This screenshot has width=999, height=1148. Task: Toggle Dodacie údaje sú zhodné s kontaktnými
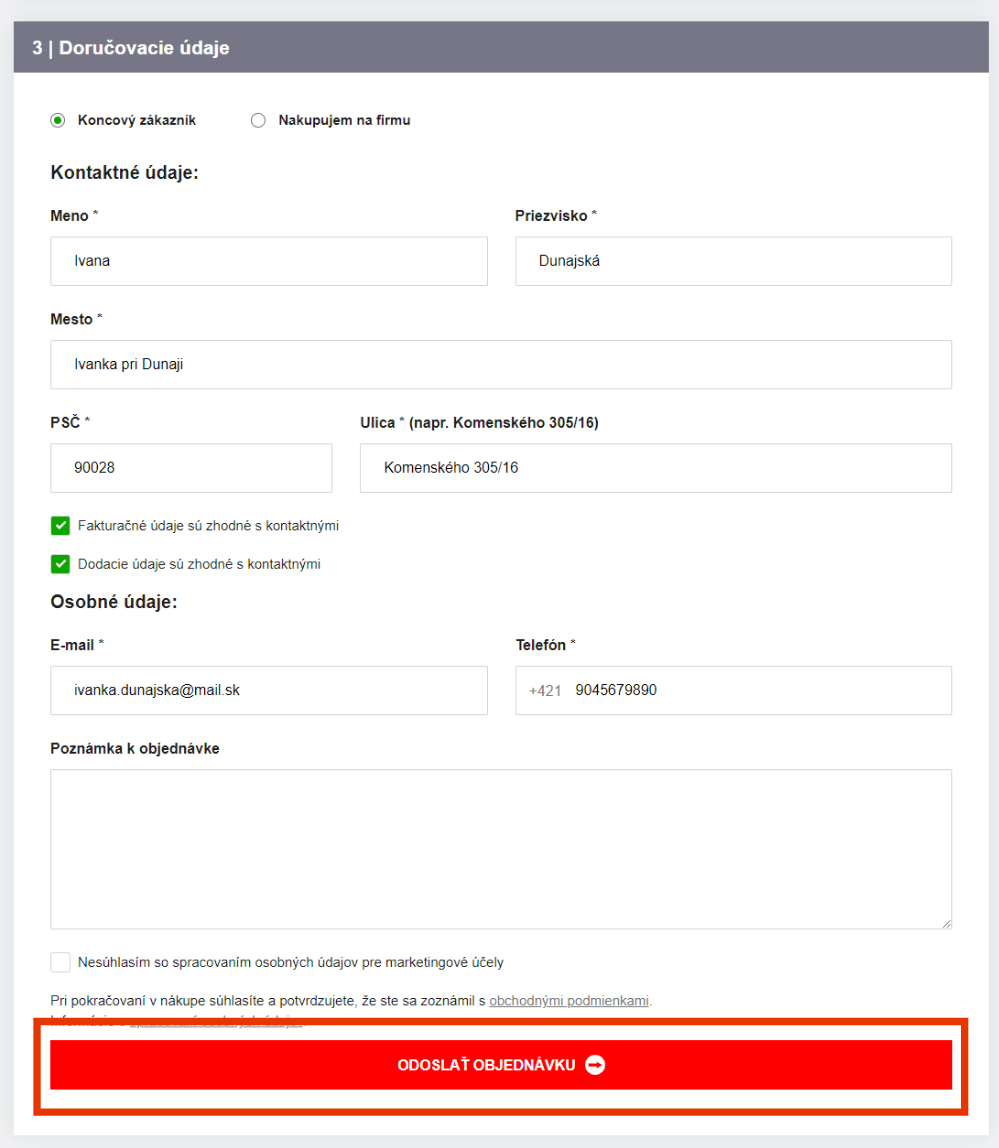[61, 564]
